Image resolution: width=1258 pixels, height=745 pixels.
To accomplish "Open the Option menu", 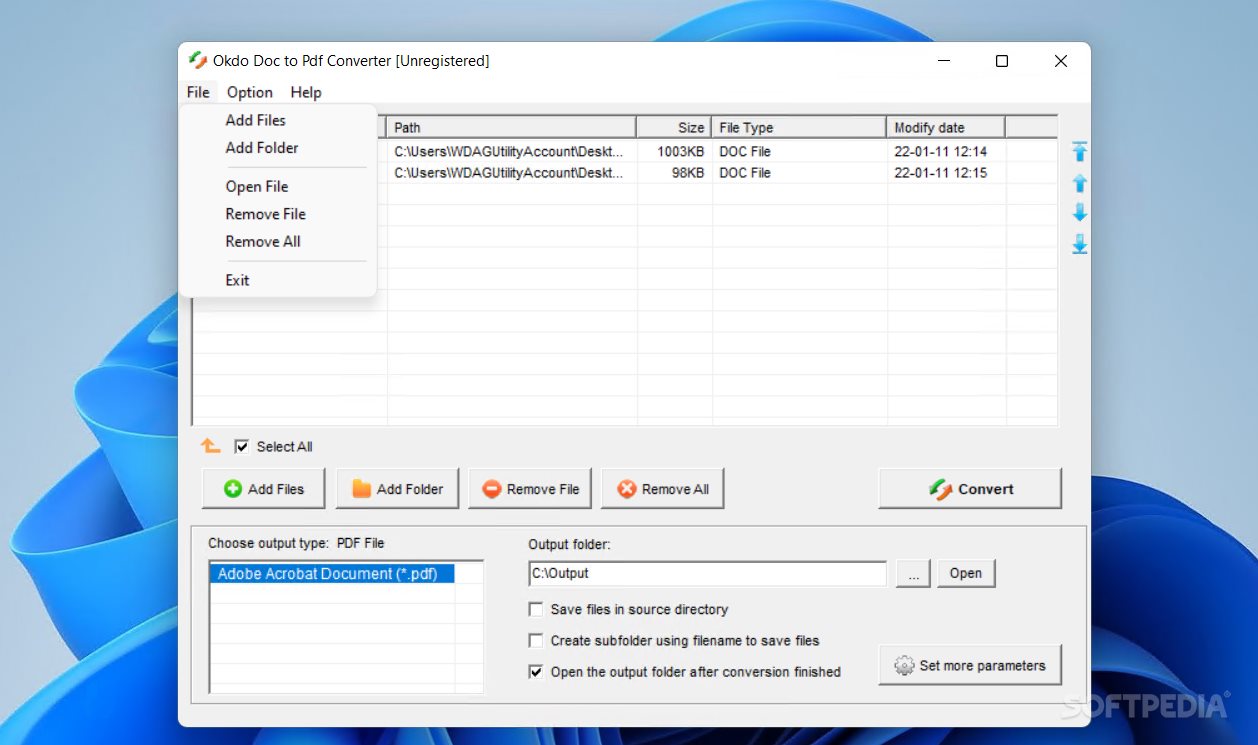I will 249,92.
